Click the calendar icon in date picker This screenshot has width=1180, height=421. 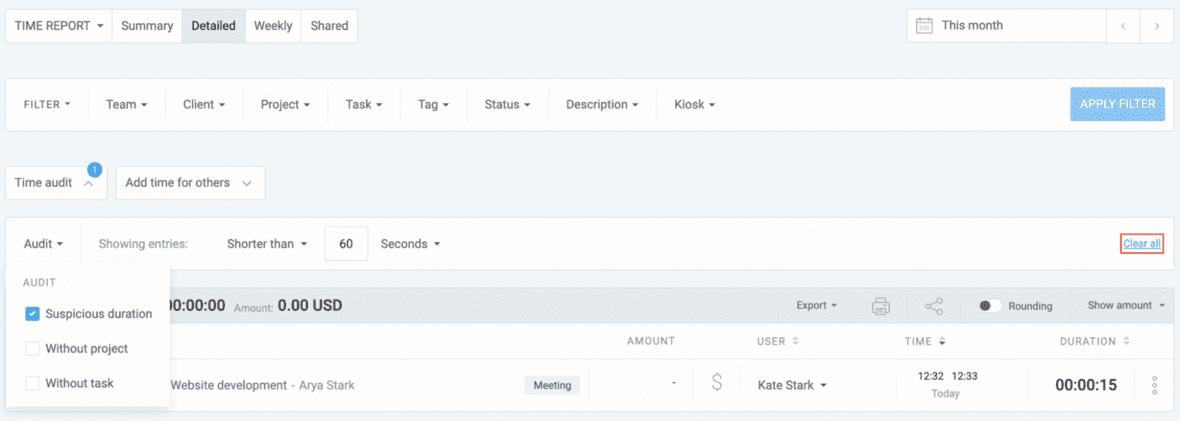point(924,26)
